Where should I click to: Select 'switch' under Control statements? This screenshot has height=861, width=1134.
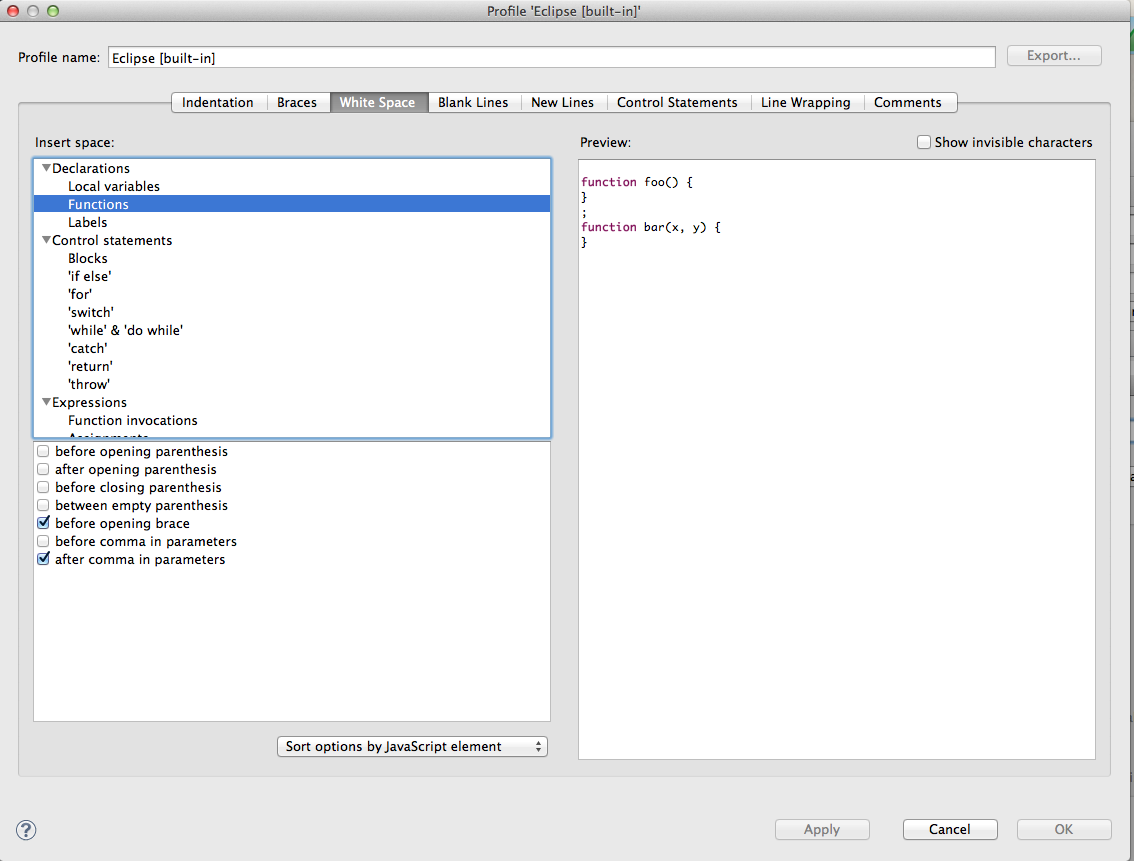click(x=91, y=313)
